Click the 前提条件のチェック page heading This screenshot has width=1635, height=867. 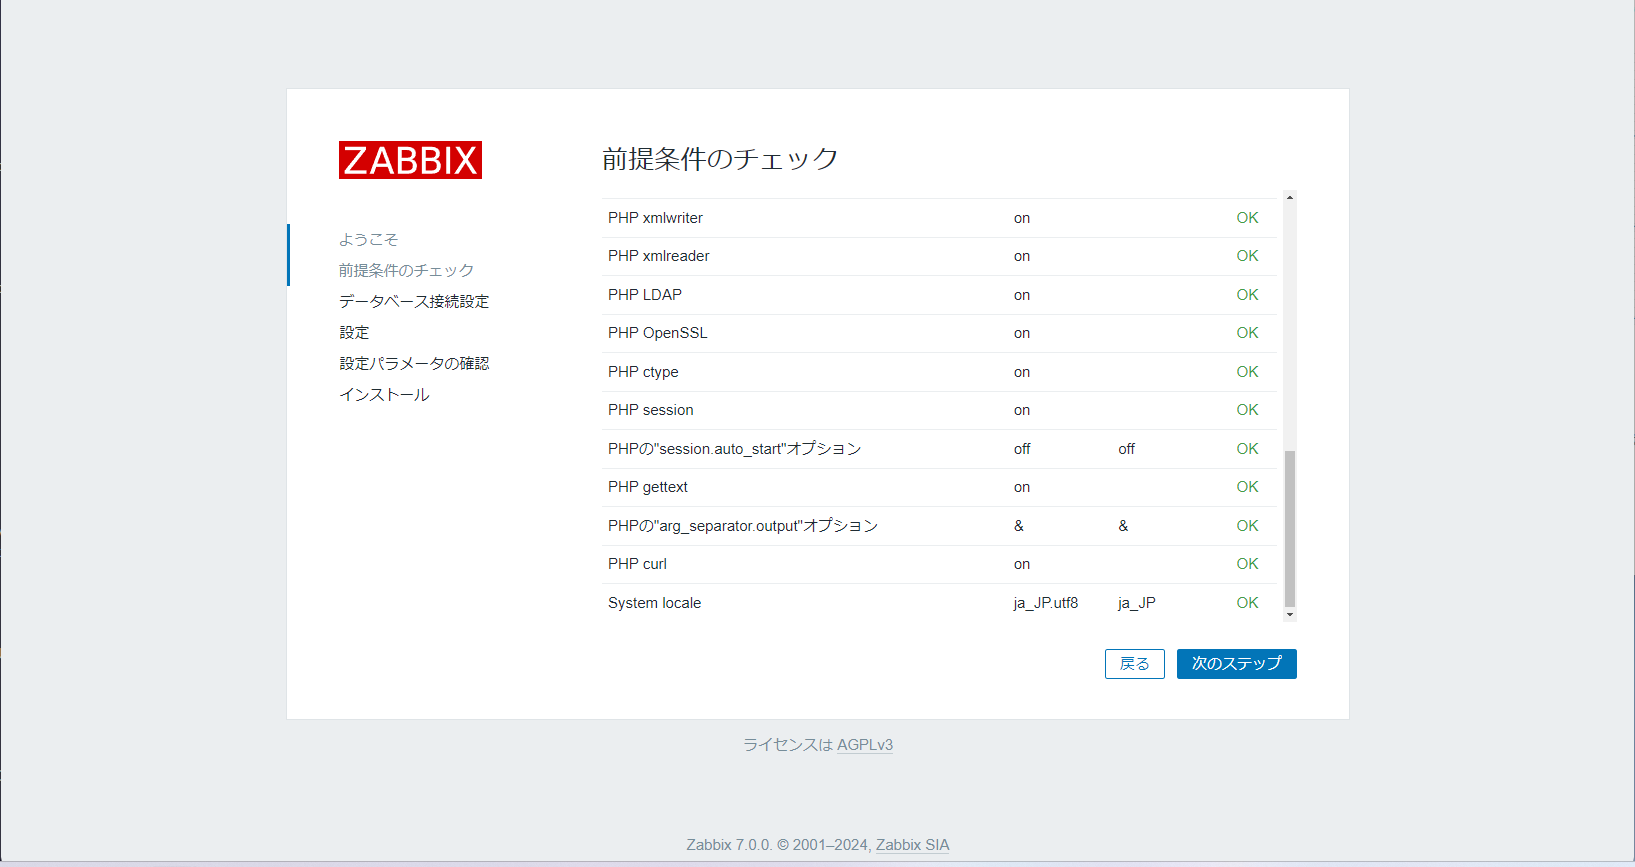[x=720, y=159]
